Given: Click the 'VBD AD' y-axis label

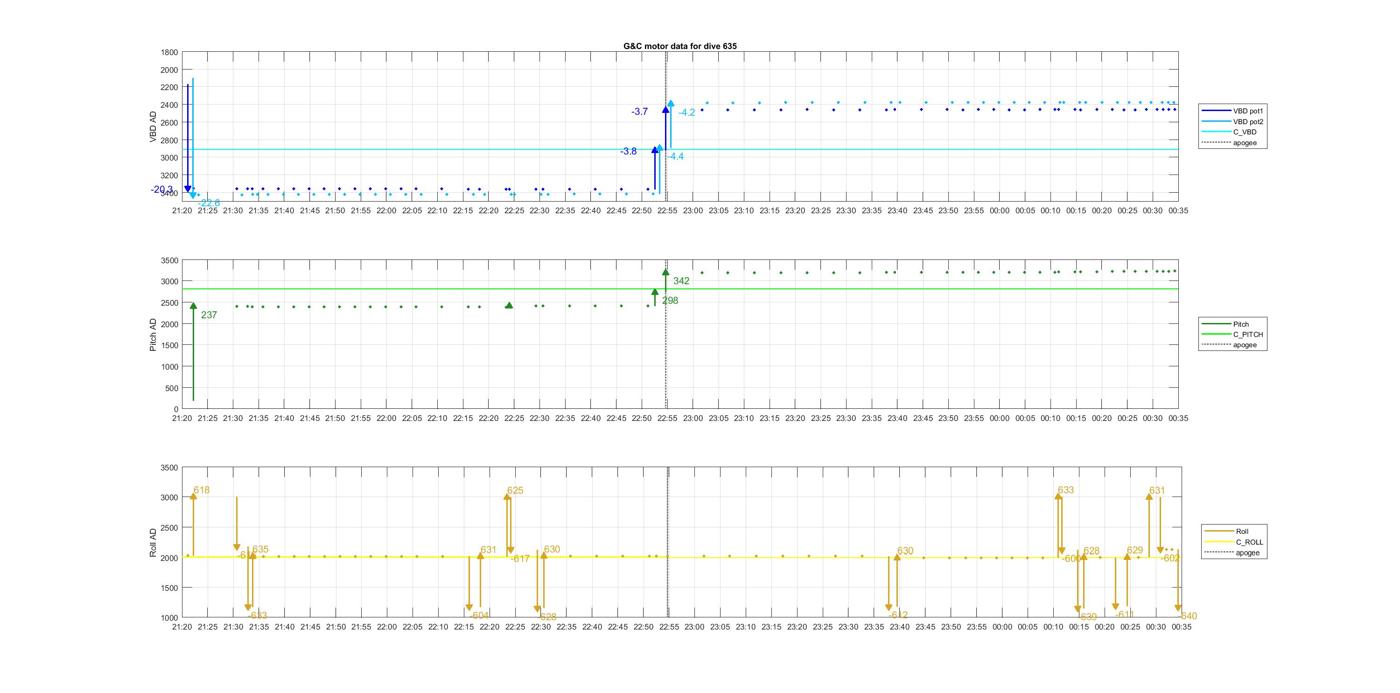Looking at the screenshot, I should tap(154, 126).
